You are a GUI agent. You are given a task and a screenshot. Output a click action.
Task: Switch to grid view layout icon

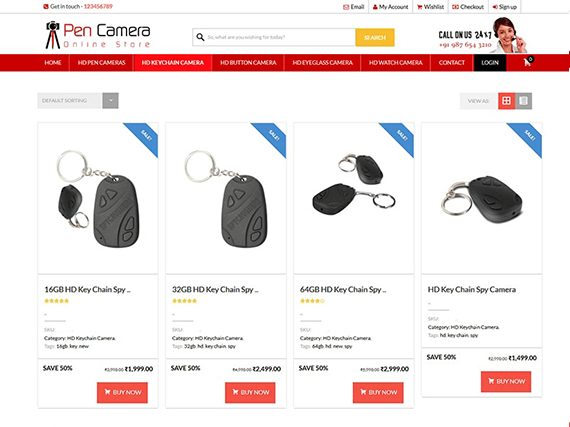506,101
